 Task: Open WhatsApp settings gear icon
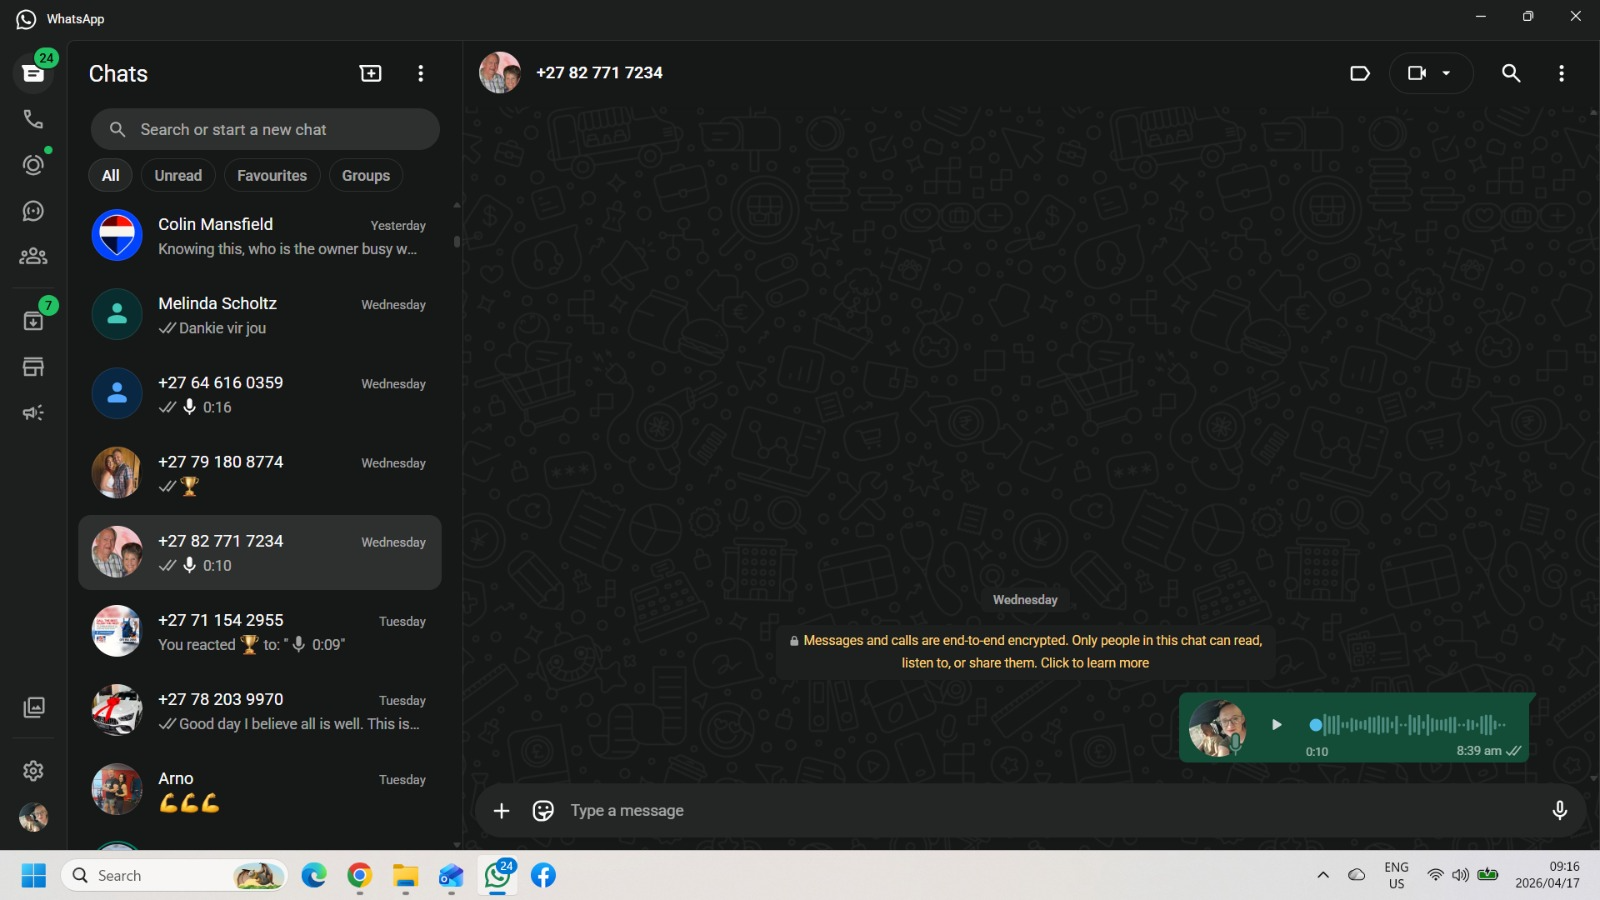tap(33, 771)
